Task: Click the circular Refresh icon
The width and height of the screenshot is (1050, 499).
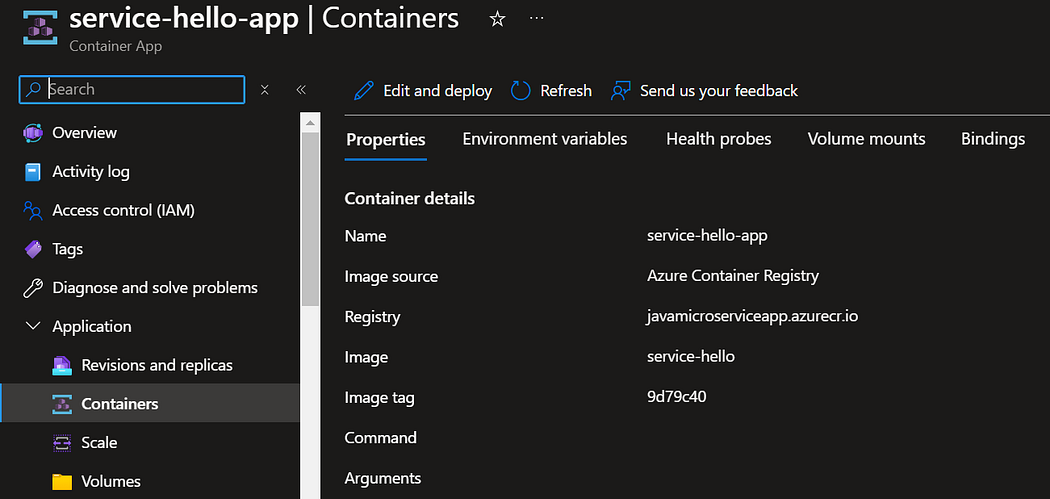Action: [x=520, y=90]
